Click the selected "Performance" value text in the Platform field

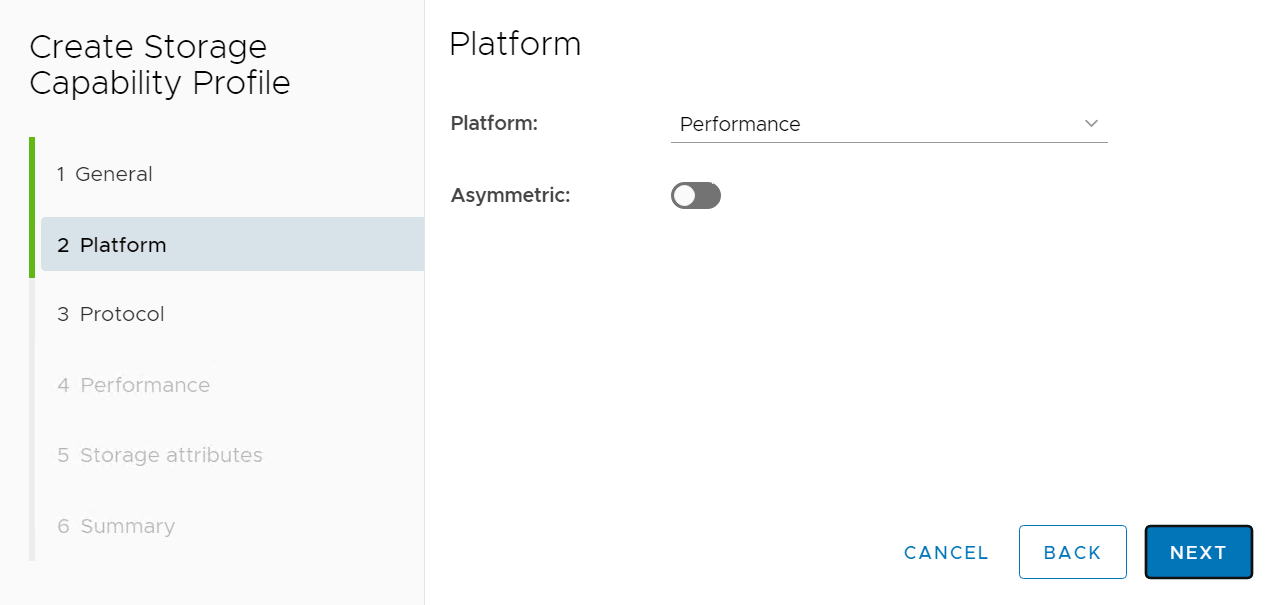coord(740,124)
